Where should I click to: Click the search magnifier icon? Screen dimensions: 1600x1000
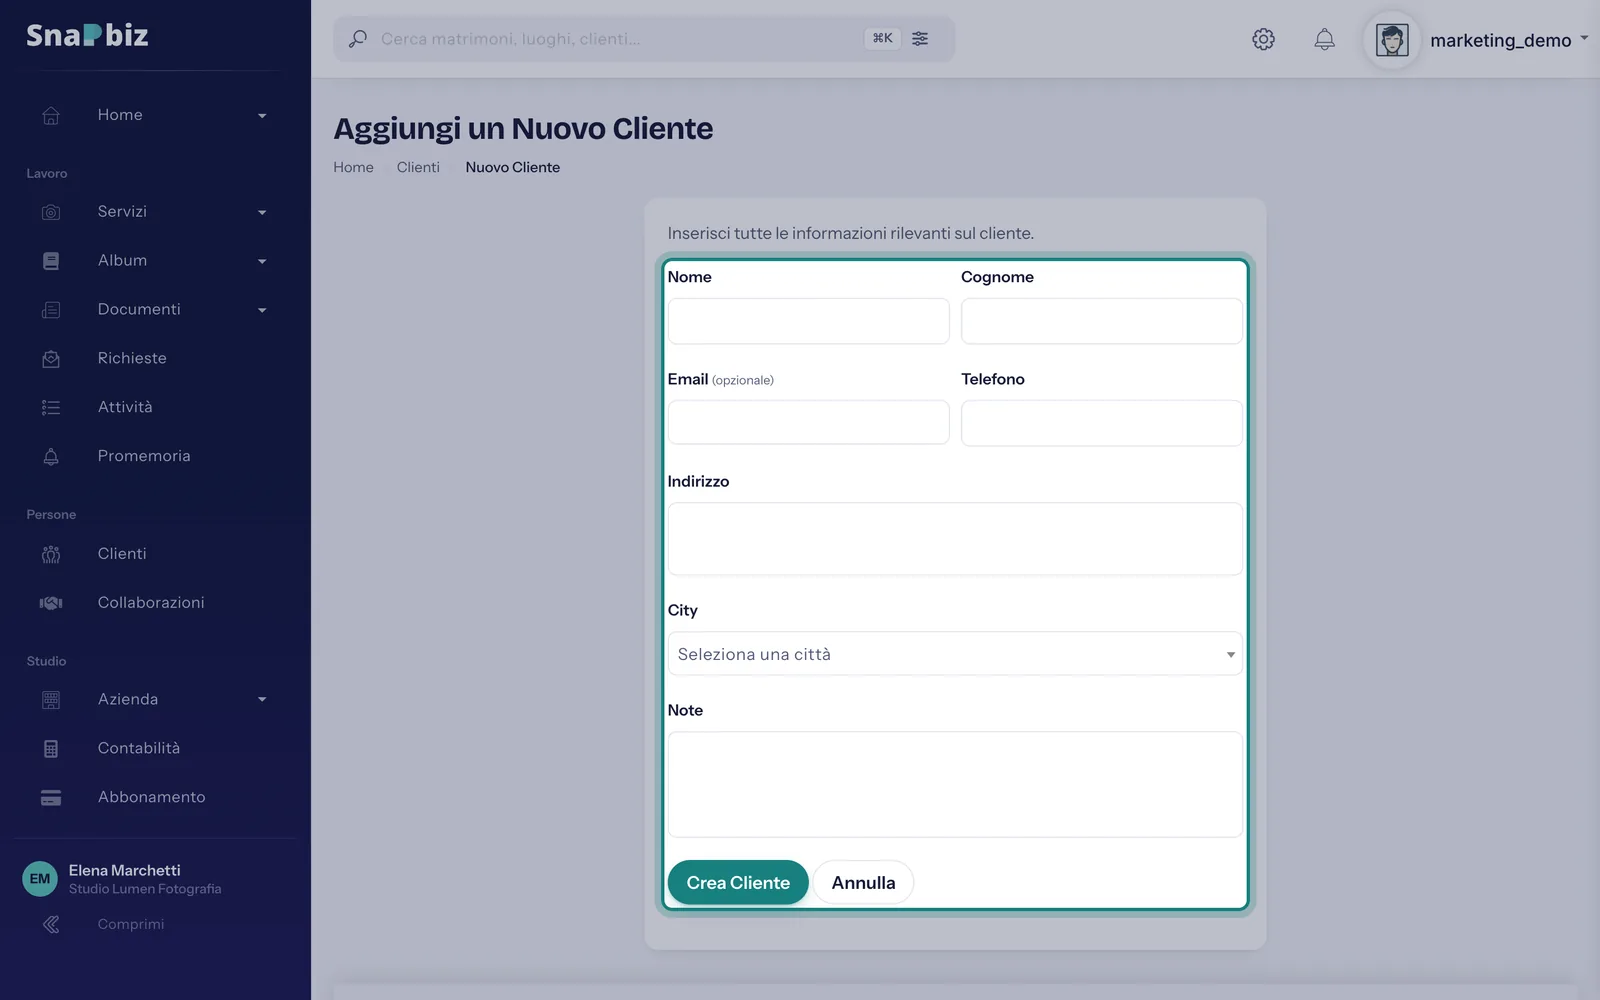[x=357, y=39]
